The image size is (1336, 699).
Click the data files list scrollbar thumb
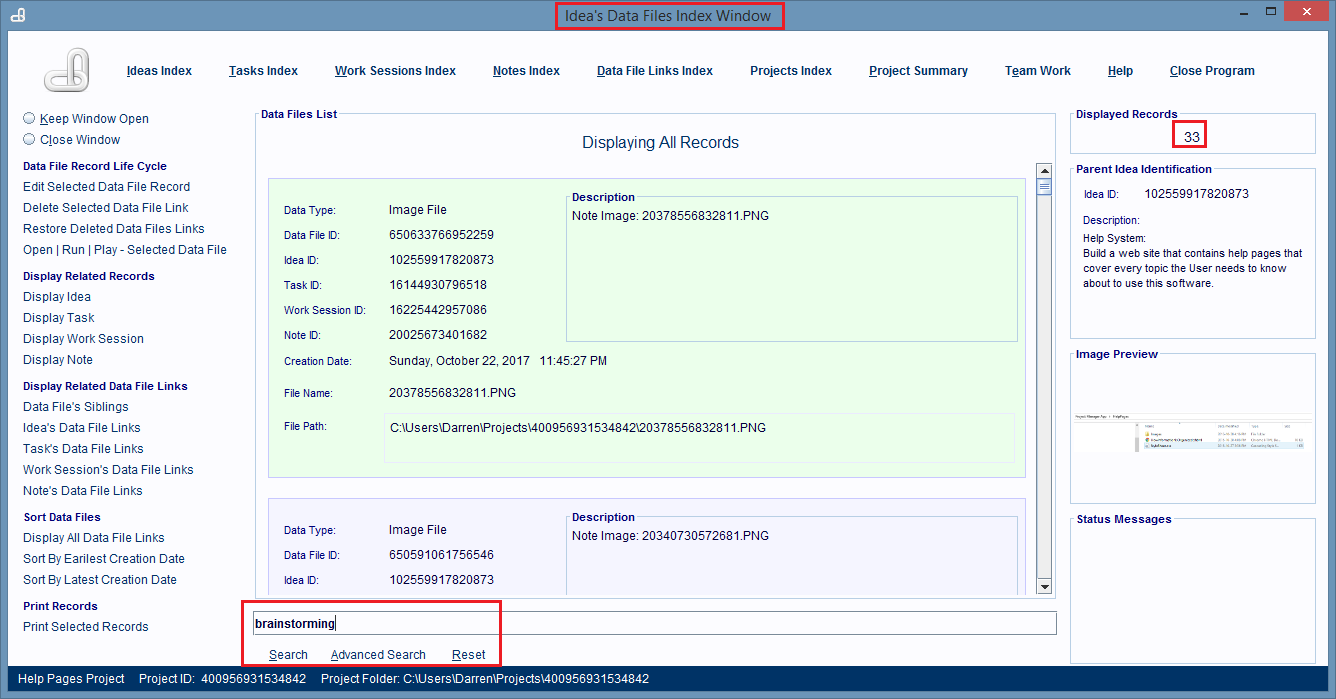1044,186
